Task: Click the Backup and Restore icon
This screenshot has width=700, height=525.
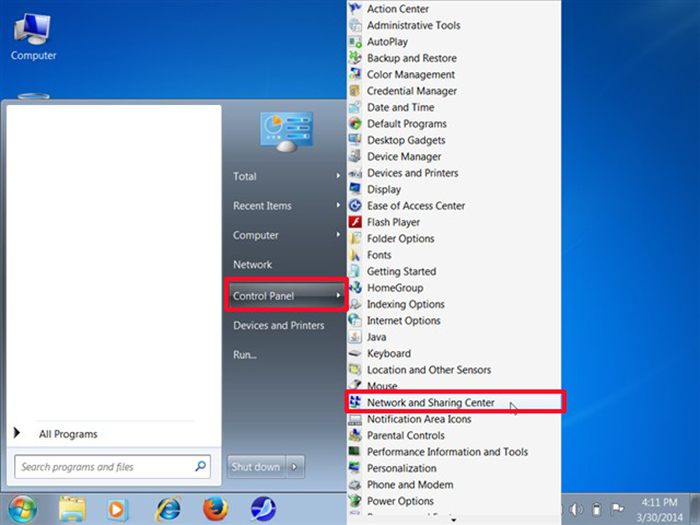Action: (x=355, y=58)
